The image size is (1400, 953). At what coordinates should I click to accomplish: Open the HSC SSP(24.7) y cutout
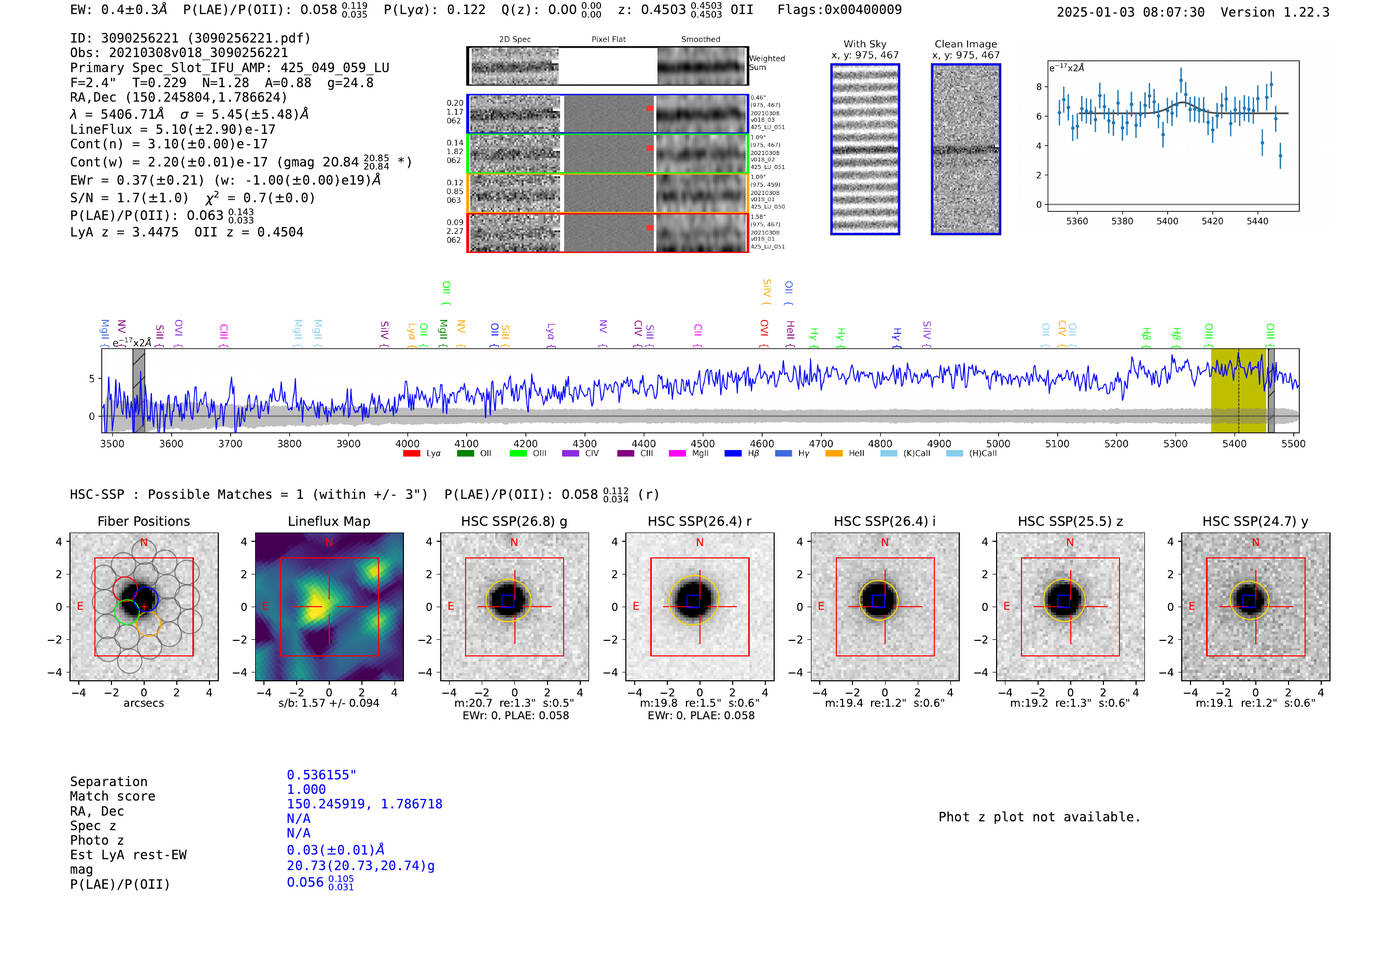click(1256, 607)
